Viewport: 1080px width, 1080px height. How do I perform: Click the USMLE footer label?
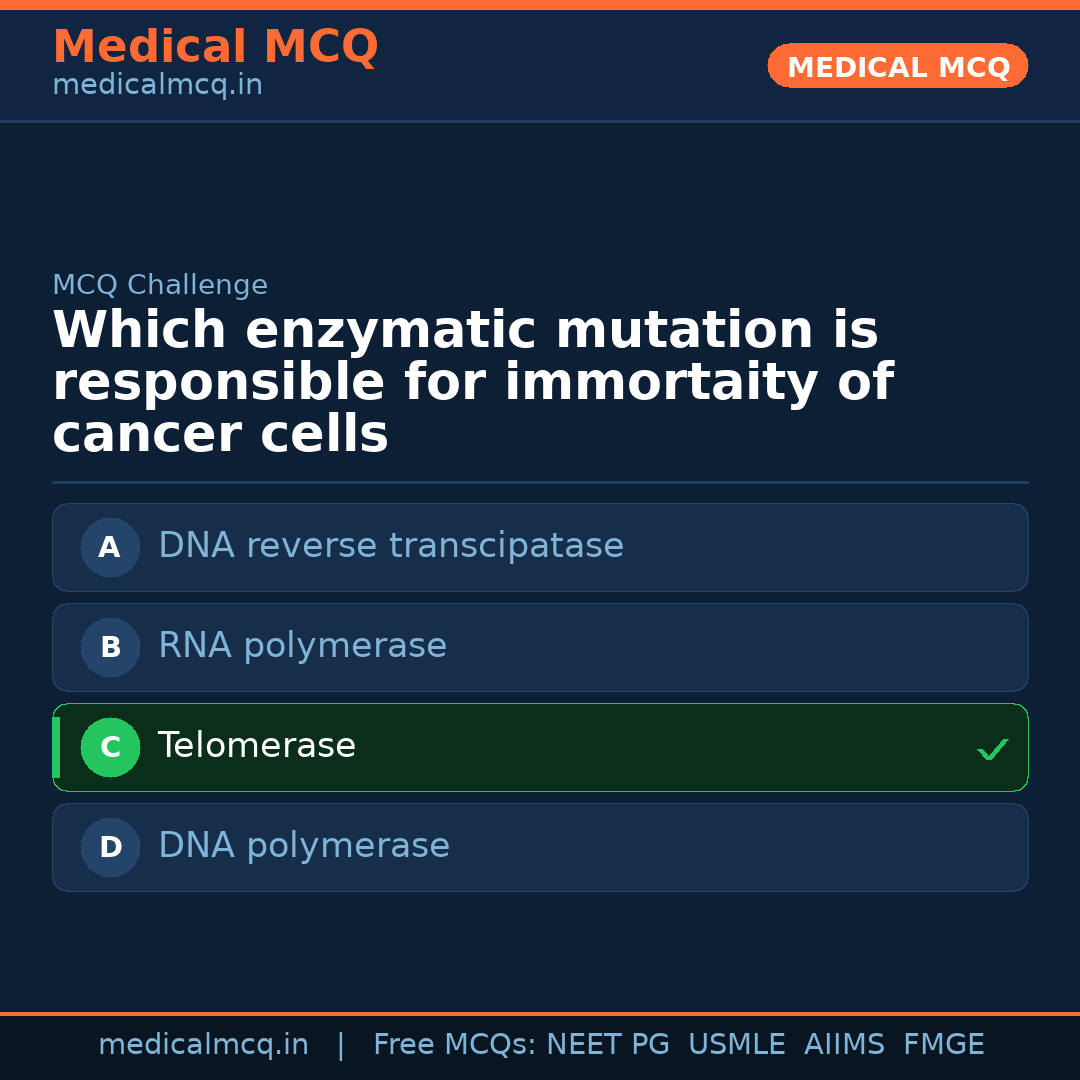pos(736,1045)
